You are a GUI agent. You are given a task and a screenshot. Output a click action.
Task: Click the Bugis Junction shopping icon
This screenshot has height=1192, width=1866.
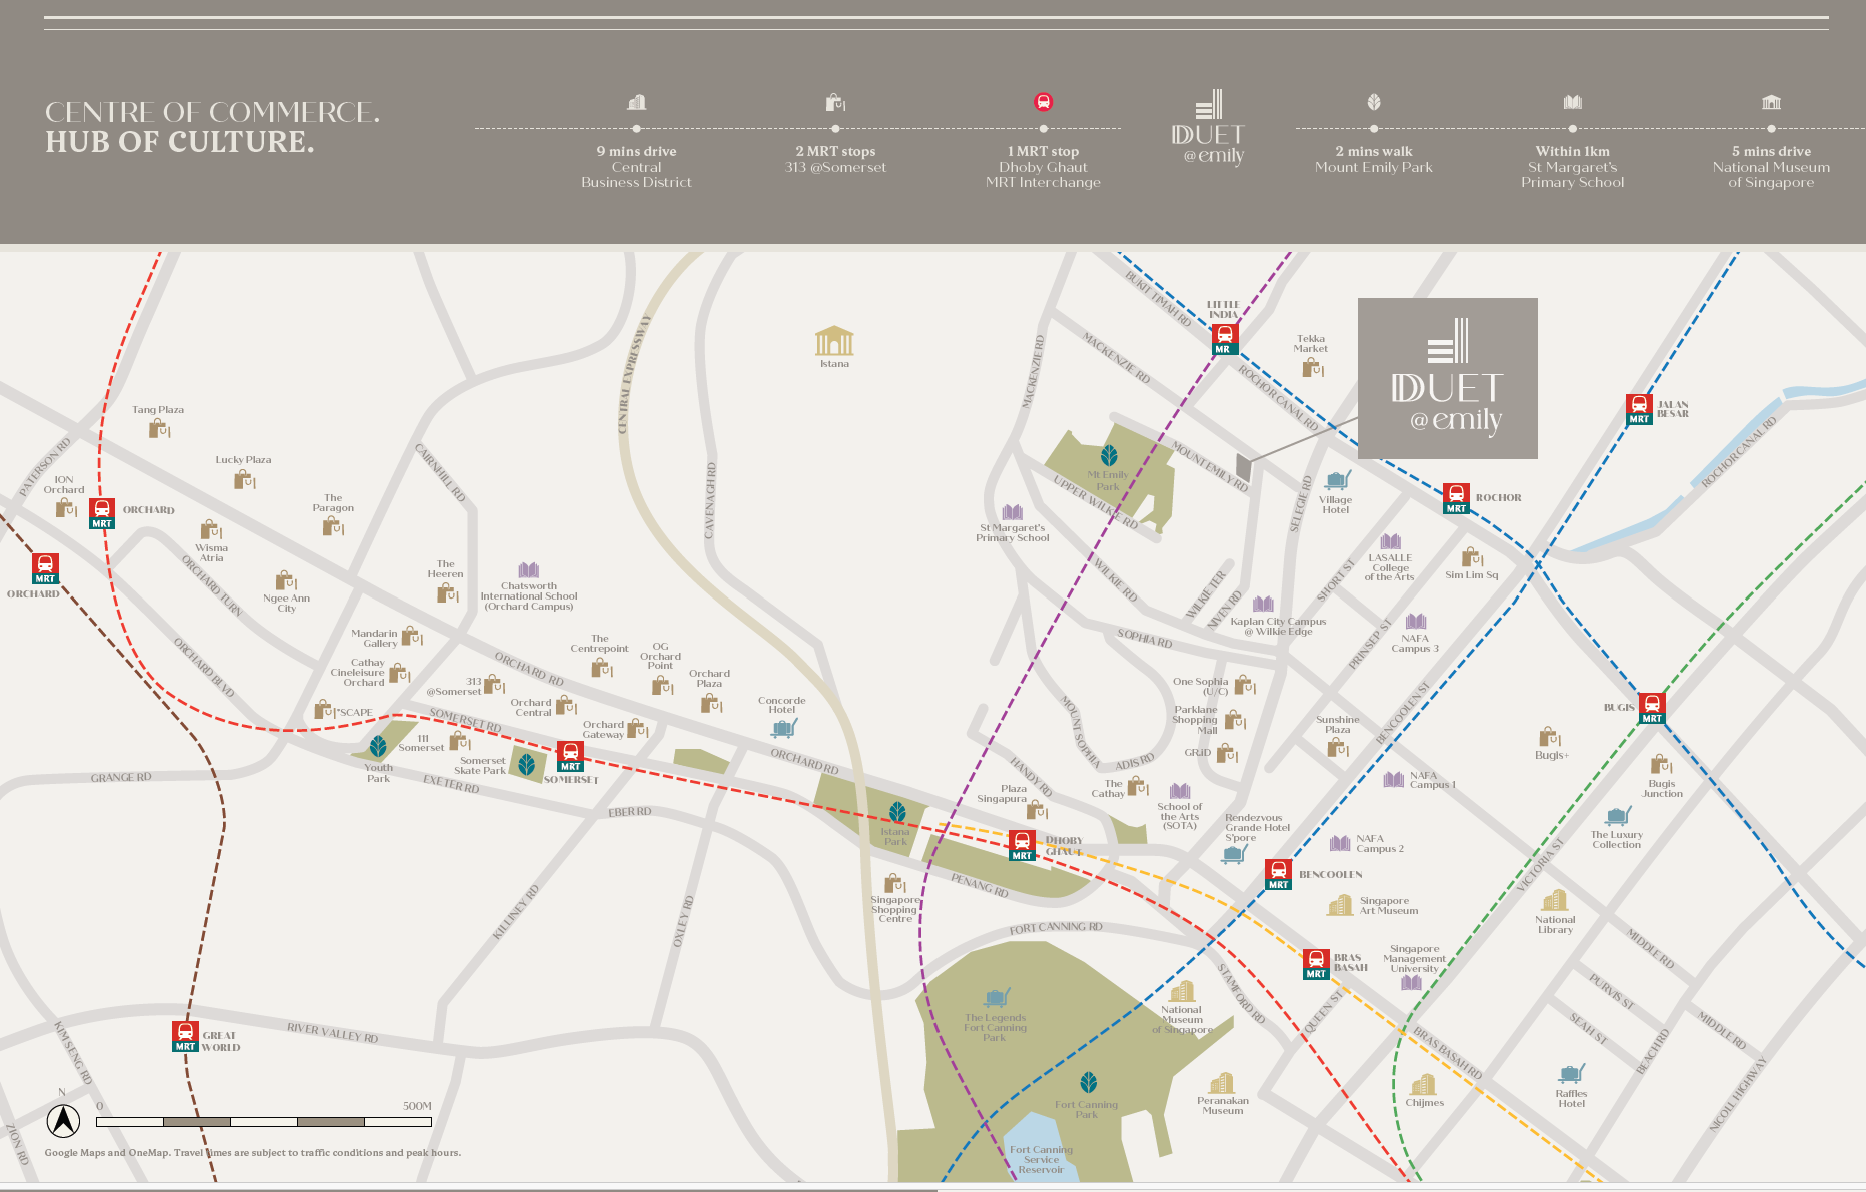1662,764
